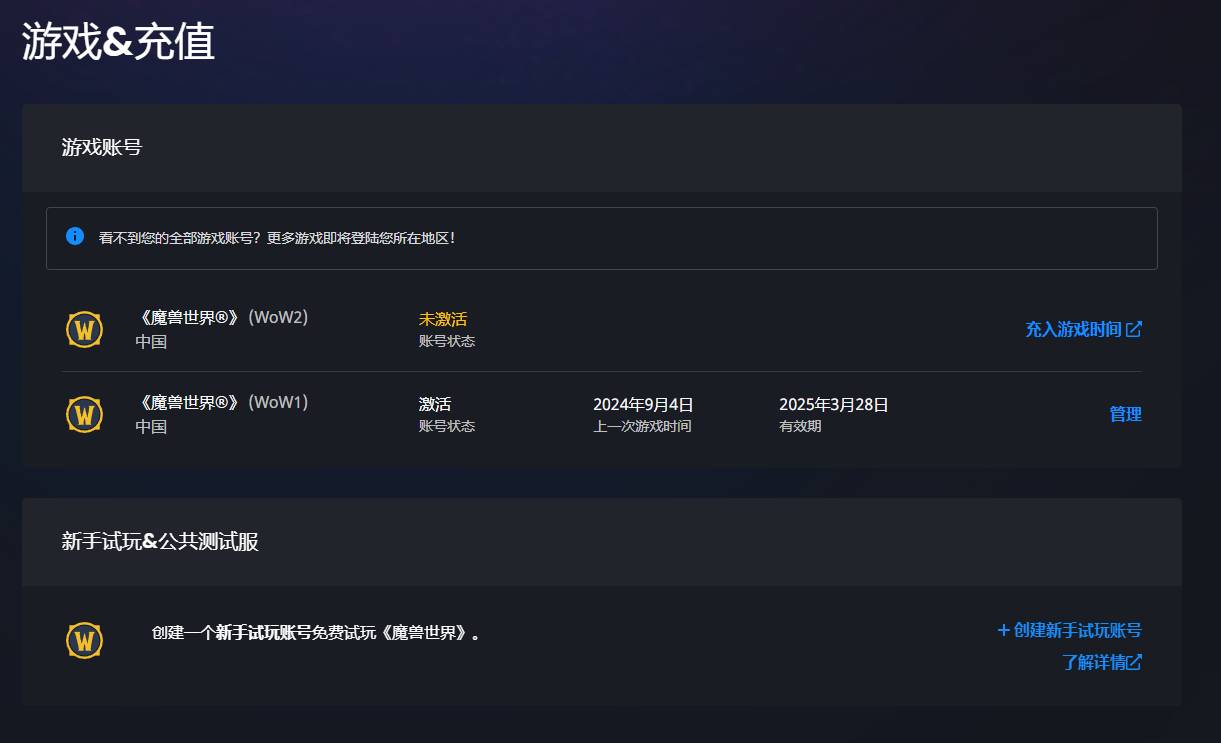Click 账号状态 label under 激活
The height and width of the screenshot is (743, 1221).
(x=447, y=426)
